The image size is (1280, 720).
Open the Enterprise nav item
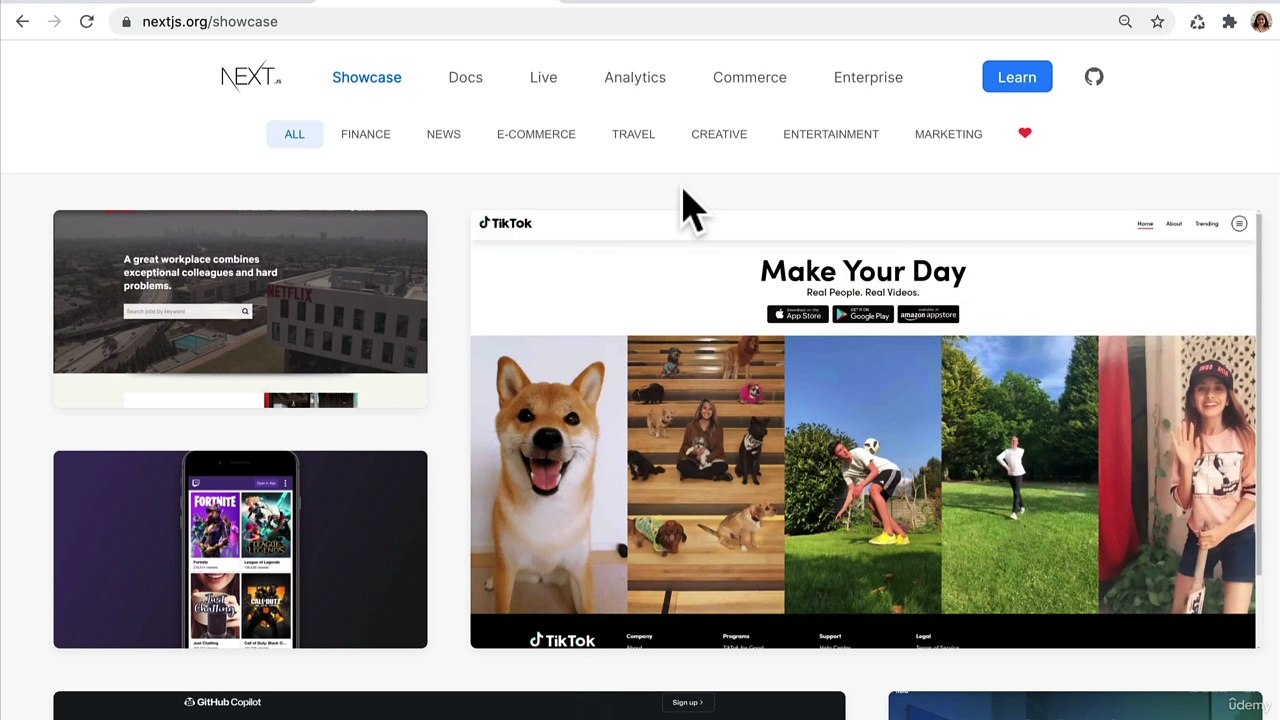pyautogui.click(x=868, y=77)
